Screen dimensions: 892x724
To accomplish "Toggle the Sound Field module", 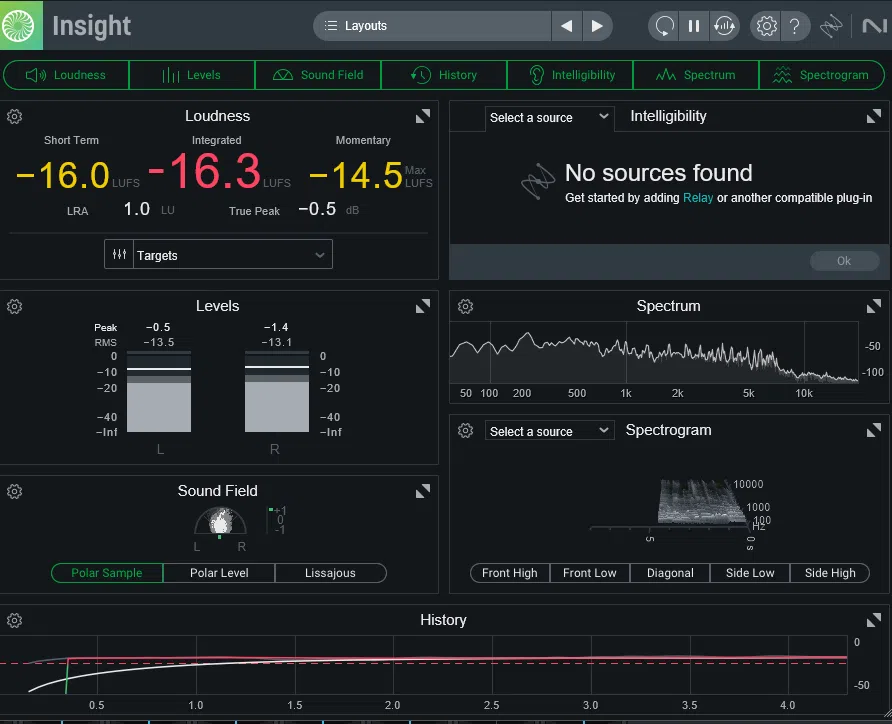I will point(318,75).
